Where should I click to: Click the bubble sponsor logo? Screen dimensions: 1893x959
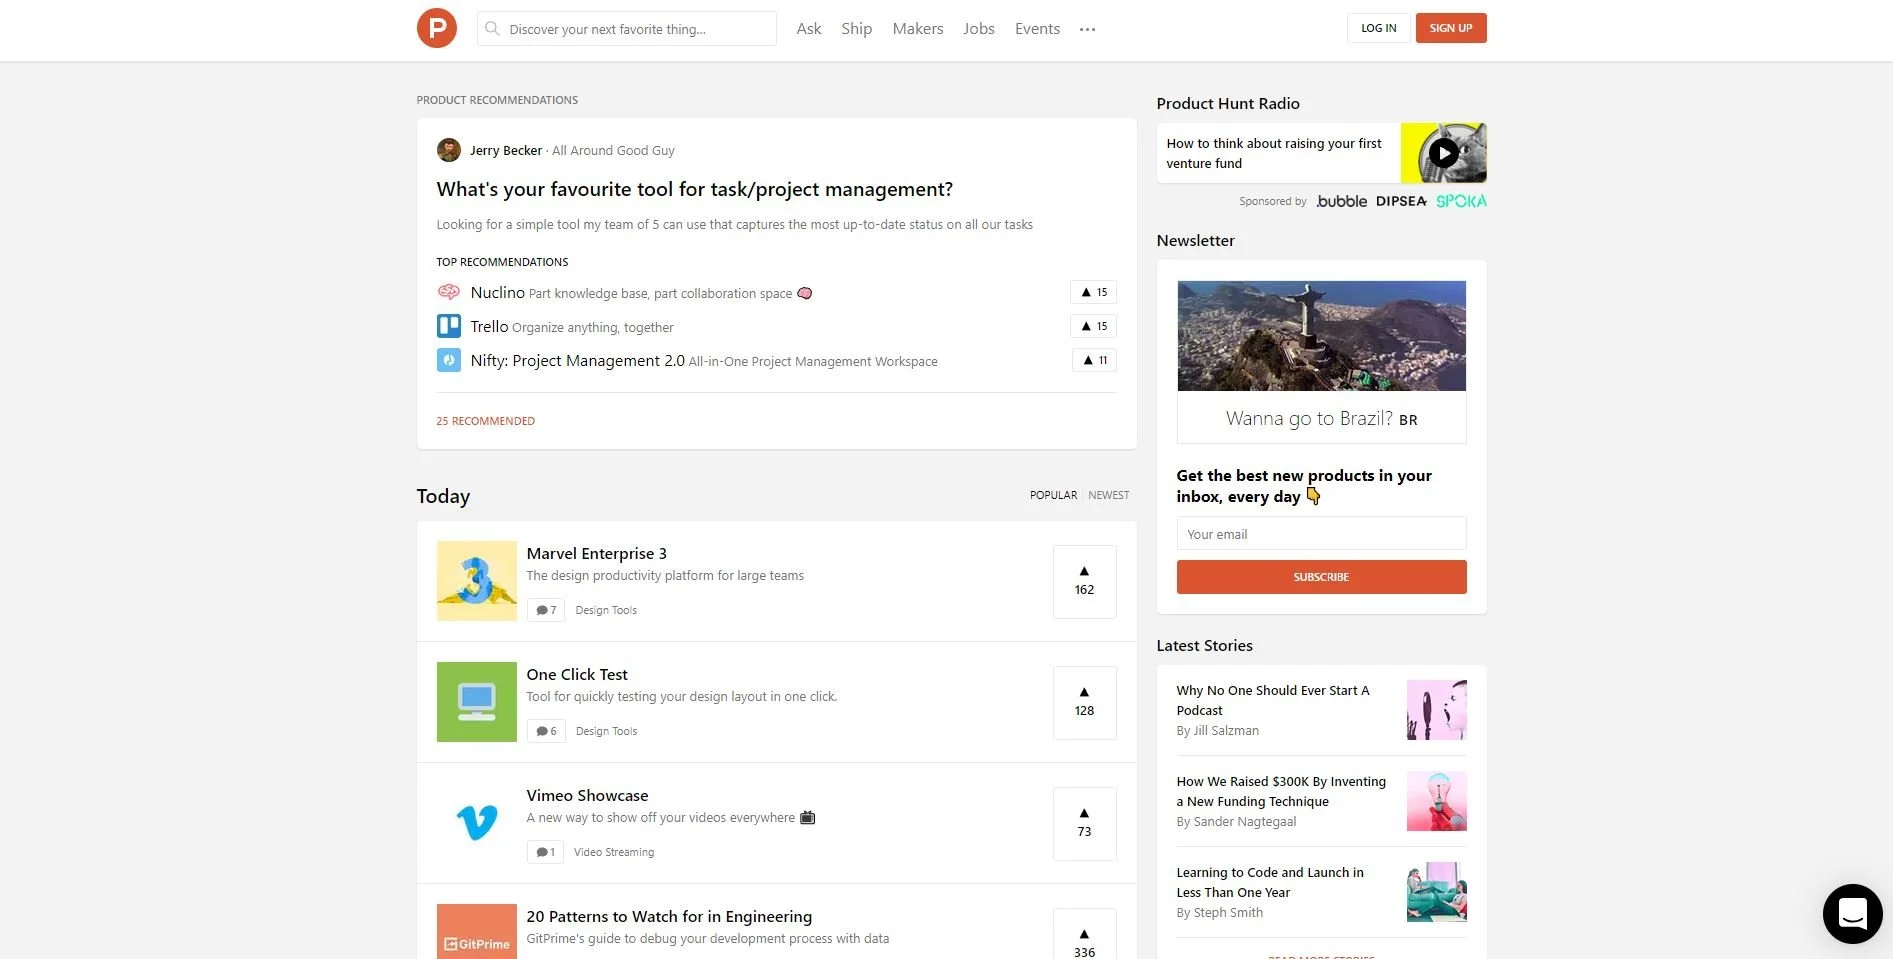click(x=1341, y=201)
